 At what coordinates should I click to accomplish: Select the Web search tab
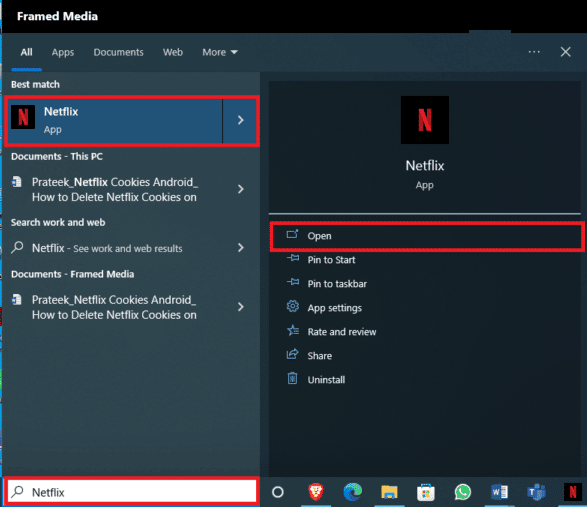coord(173,52)
